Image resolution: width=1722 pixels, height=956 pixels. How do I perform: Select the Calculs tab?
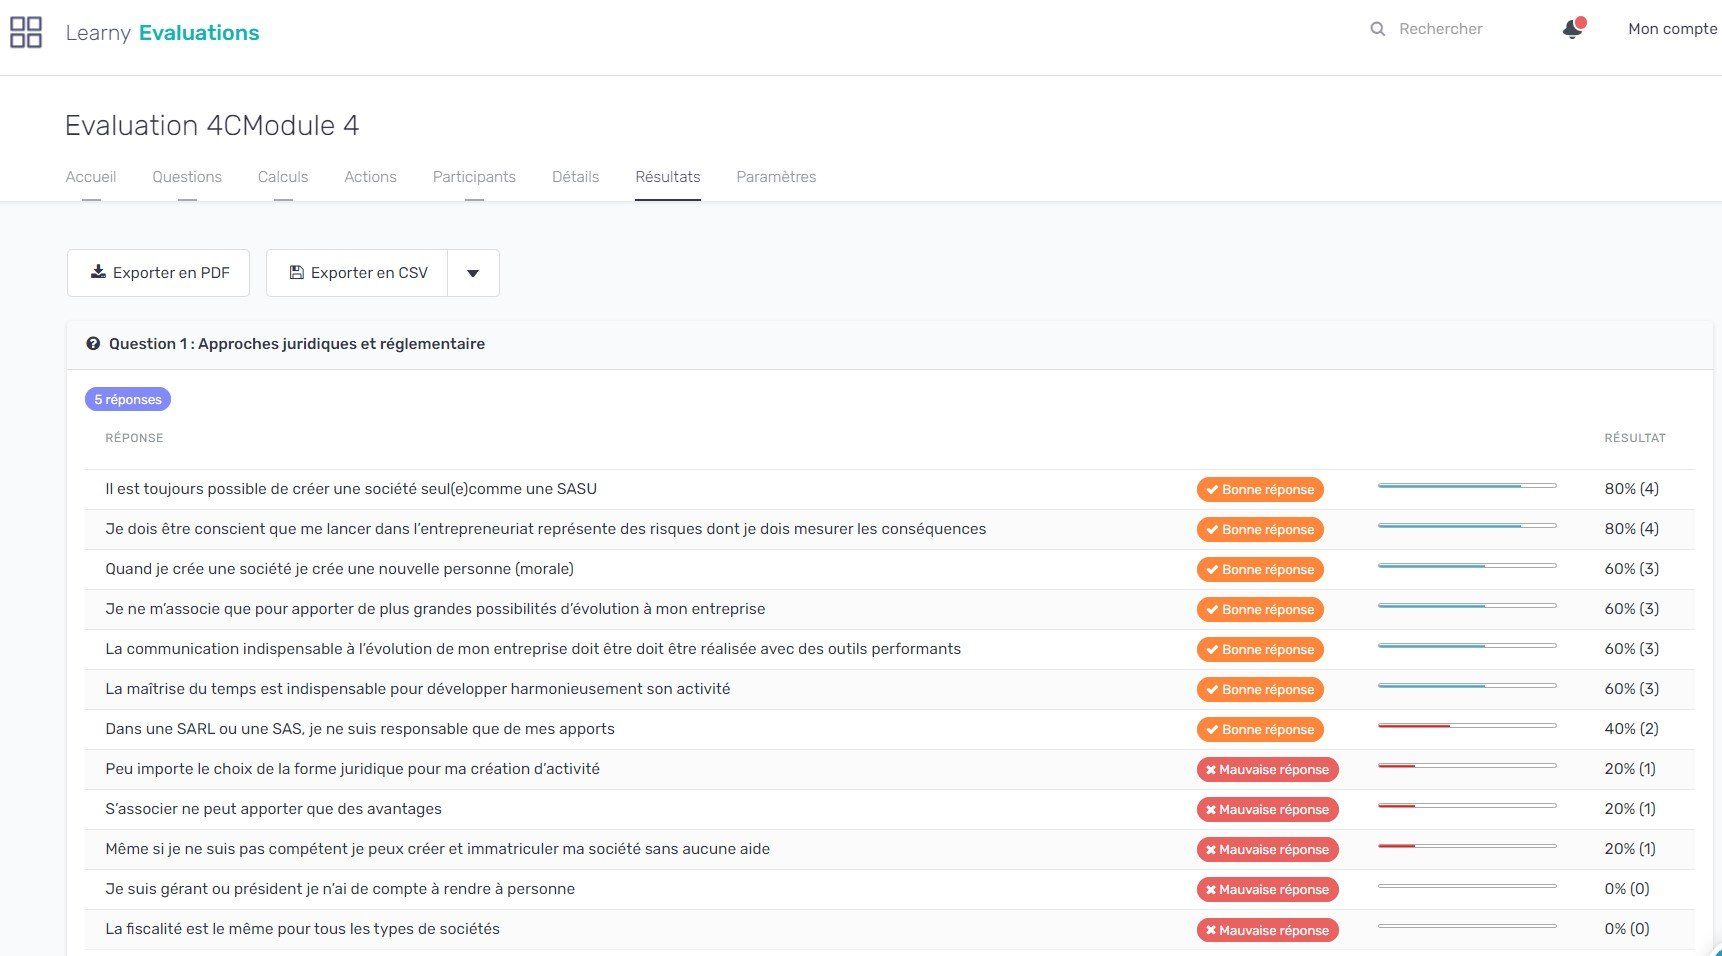283,177
